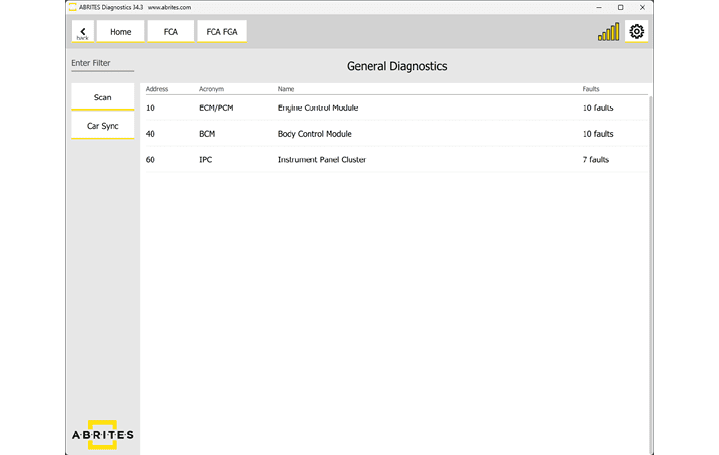Open the Body Control Module row

tap(314, 134)
